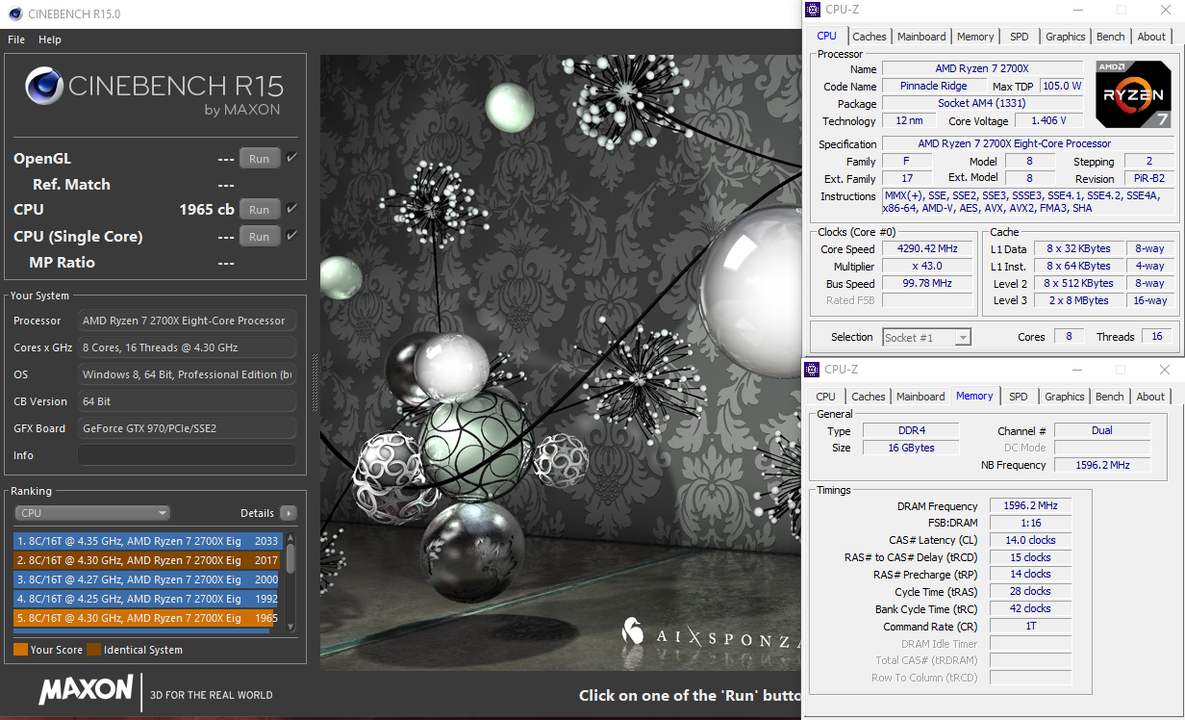The image size is (1185, 720).
Task: Click the Memory Size value 16 GBytes
Action: coord(911,448)
